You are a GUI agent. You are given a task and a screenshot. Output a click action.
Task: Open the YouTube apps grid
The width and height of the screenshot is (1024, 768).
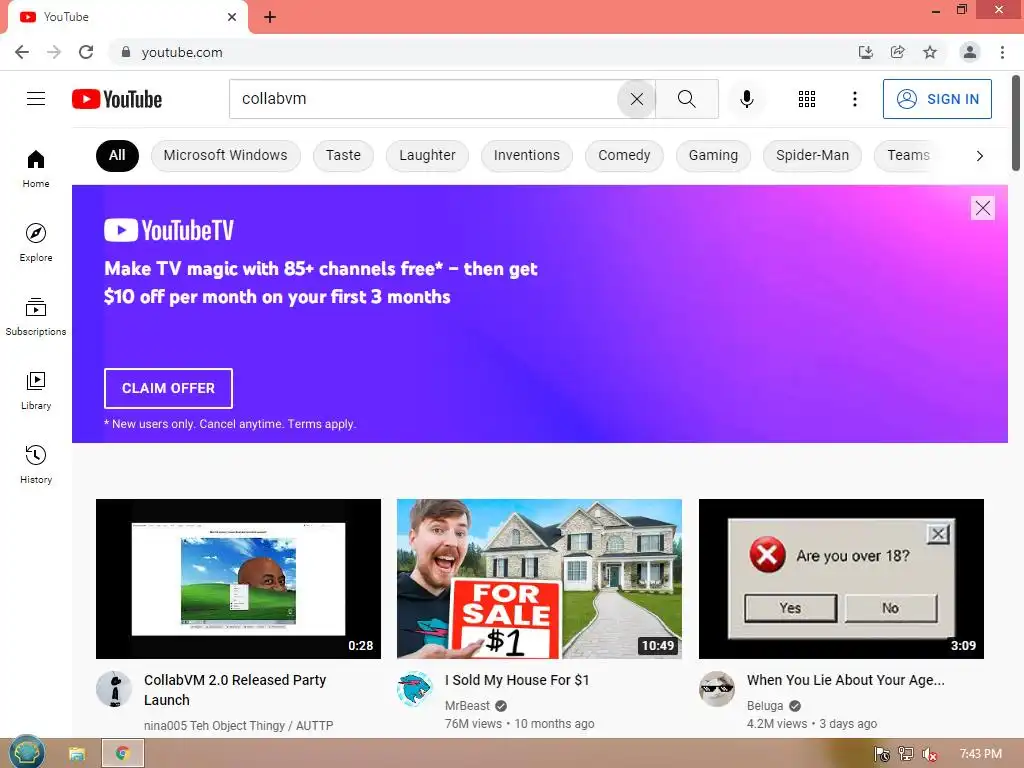(x=807, y=99)
